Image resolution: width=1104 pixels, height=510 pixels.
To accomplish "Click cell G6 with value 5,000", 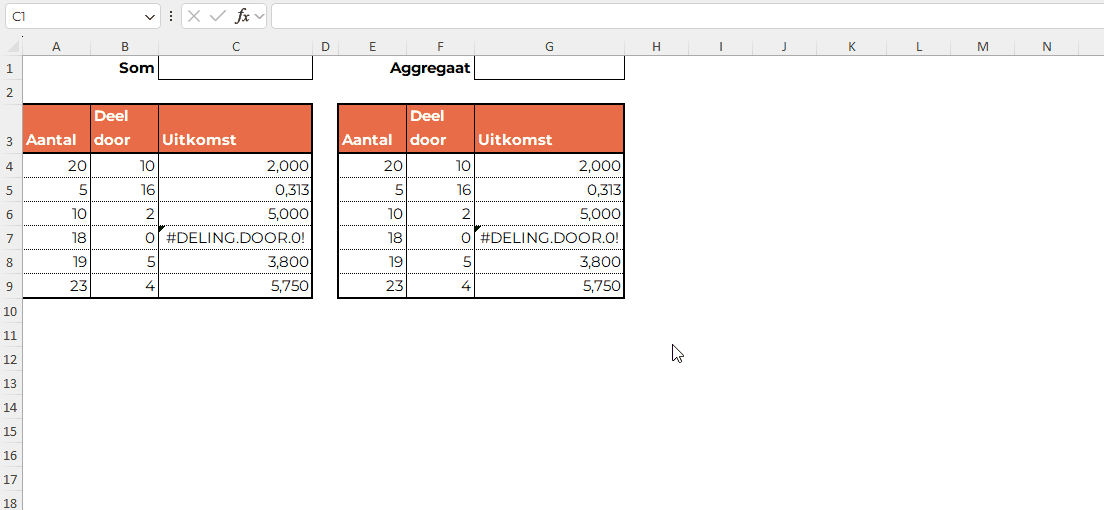I will 549,214.
